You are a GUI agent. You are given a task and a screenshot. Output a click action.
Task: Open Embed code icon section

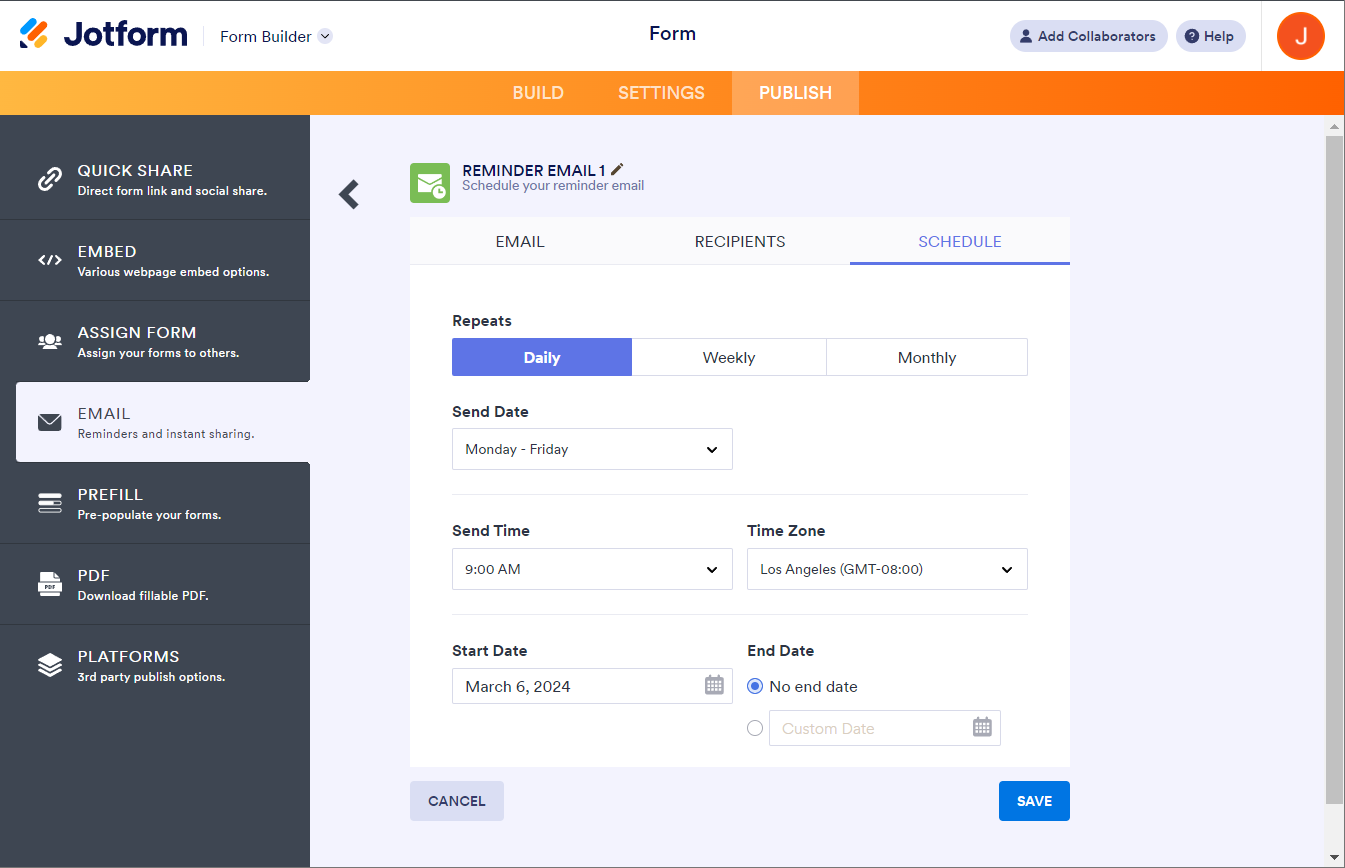50,260
